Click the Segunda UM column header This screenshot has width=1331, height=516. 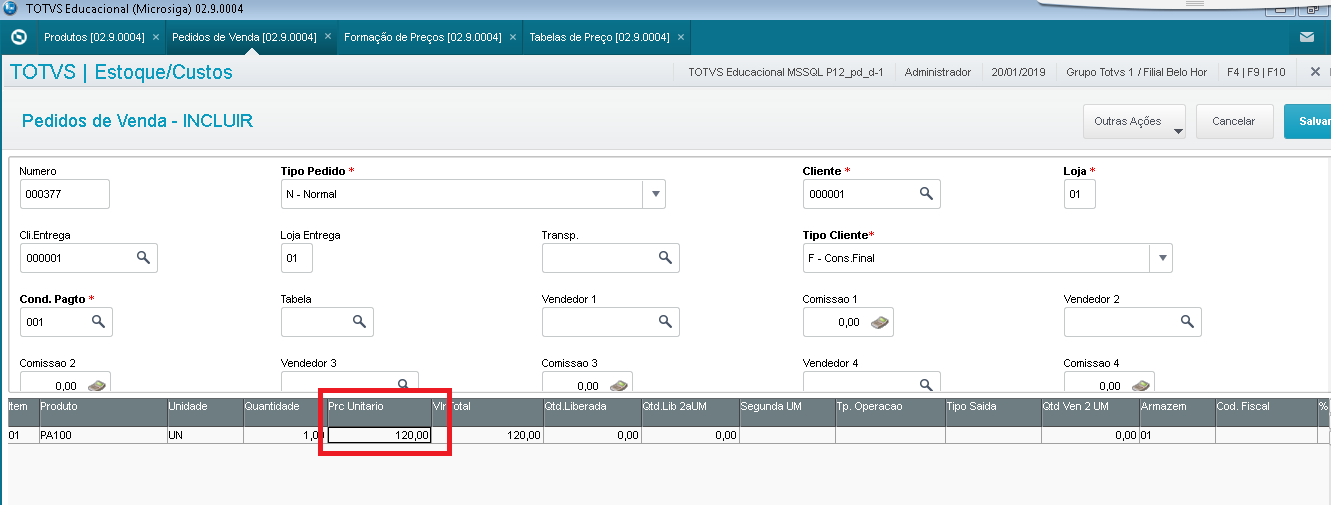click(x=787, y=412)
